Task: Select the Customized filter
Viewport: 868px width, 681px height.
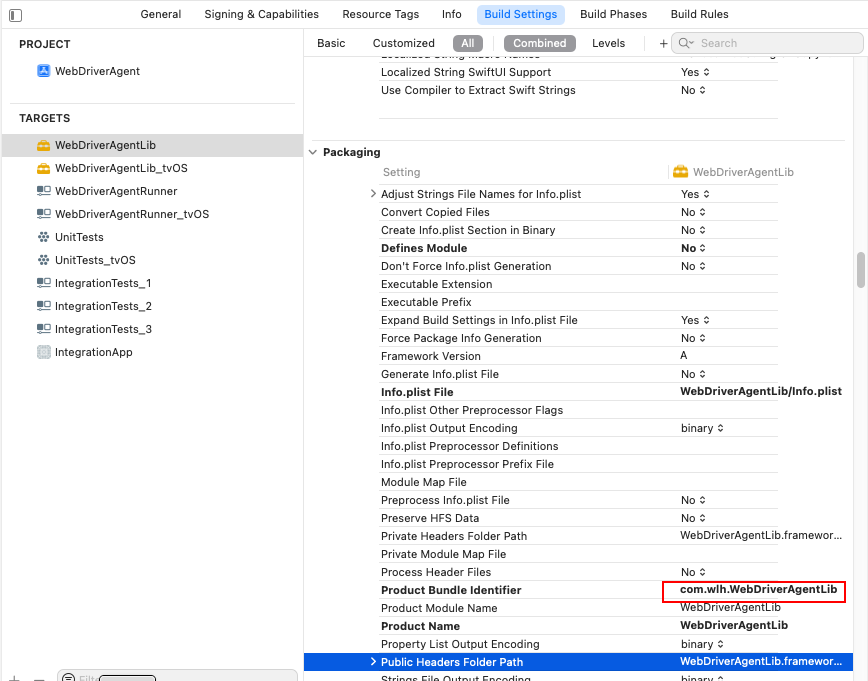Action: point(404,43)
